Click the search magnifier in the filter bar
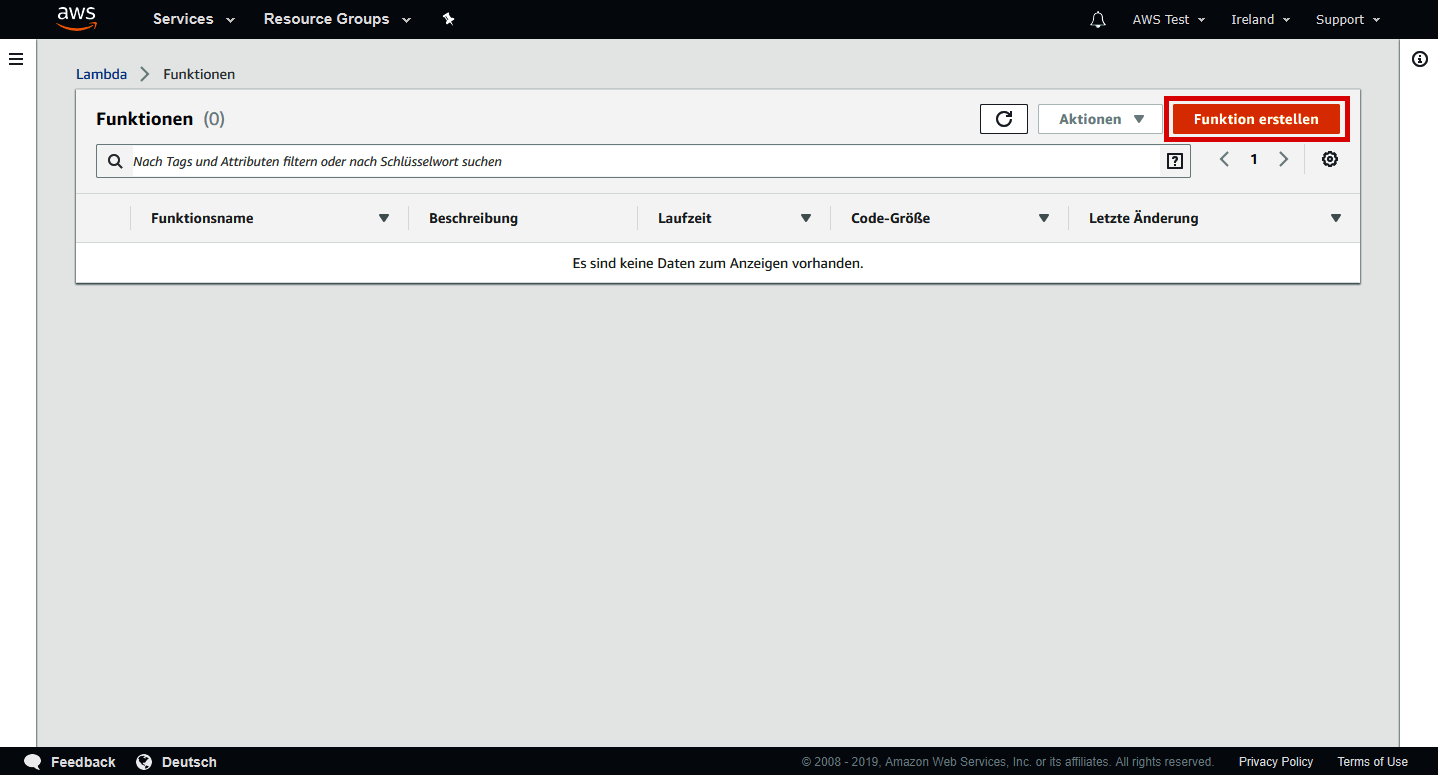1438x775 pixels. (x=115, y=160)
